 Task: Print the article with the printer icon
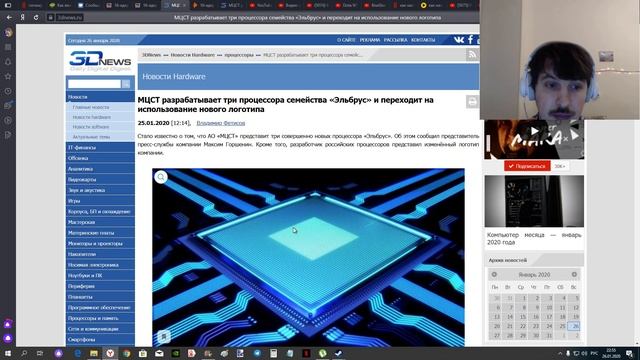(x=472, y=102)
